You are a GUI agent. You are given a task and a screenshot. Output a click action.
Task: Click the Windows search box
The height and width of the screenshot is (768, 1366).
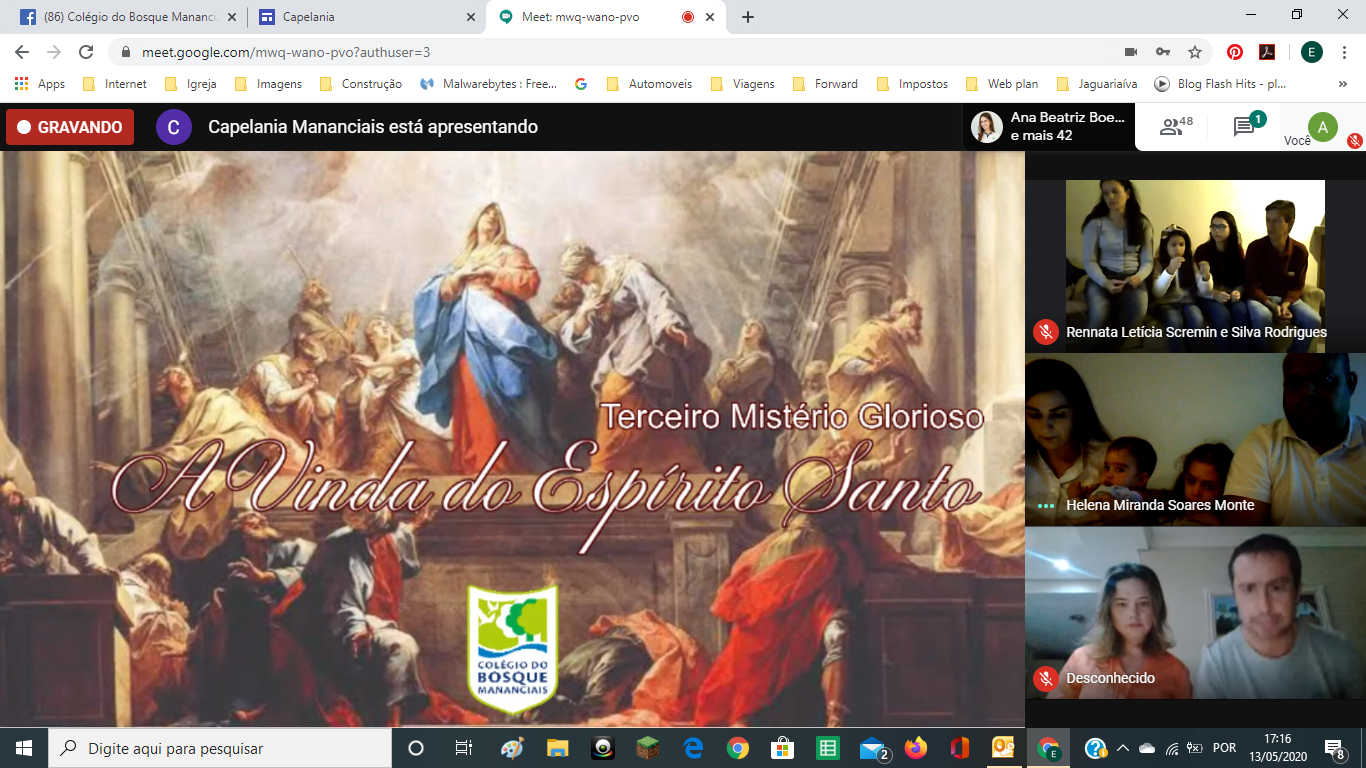coord(219,748)
